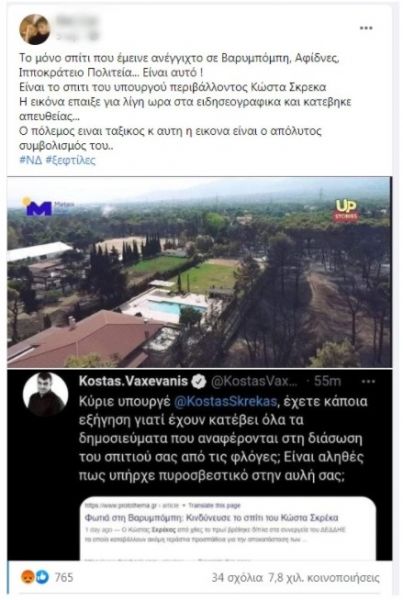Image resolution: width=403 pixels, height=600 pixels.
Task: Click the angry reaction emoji icon
Action: click(28, 577)
